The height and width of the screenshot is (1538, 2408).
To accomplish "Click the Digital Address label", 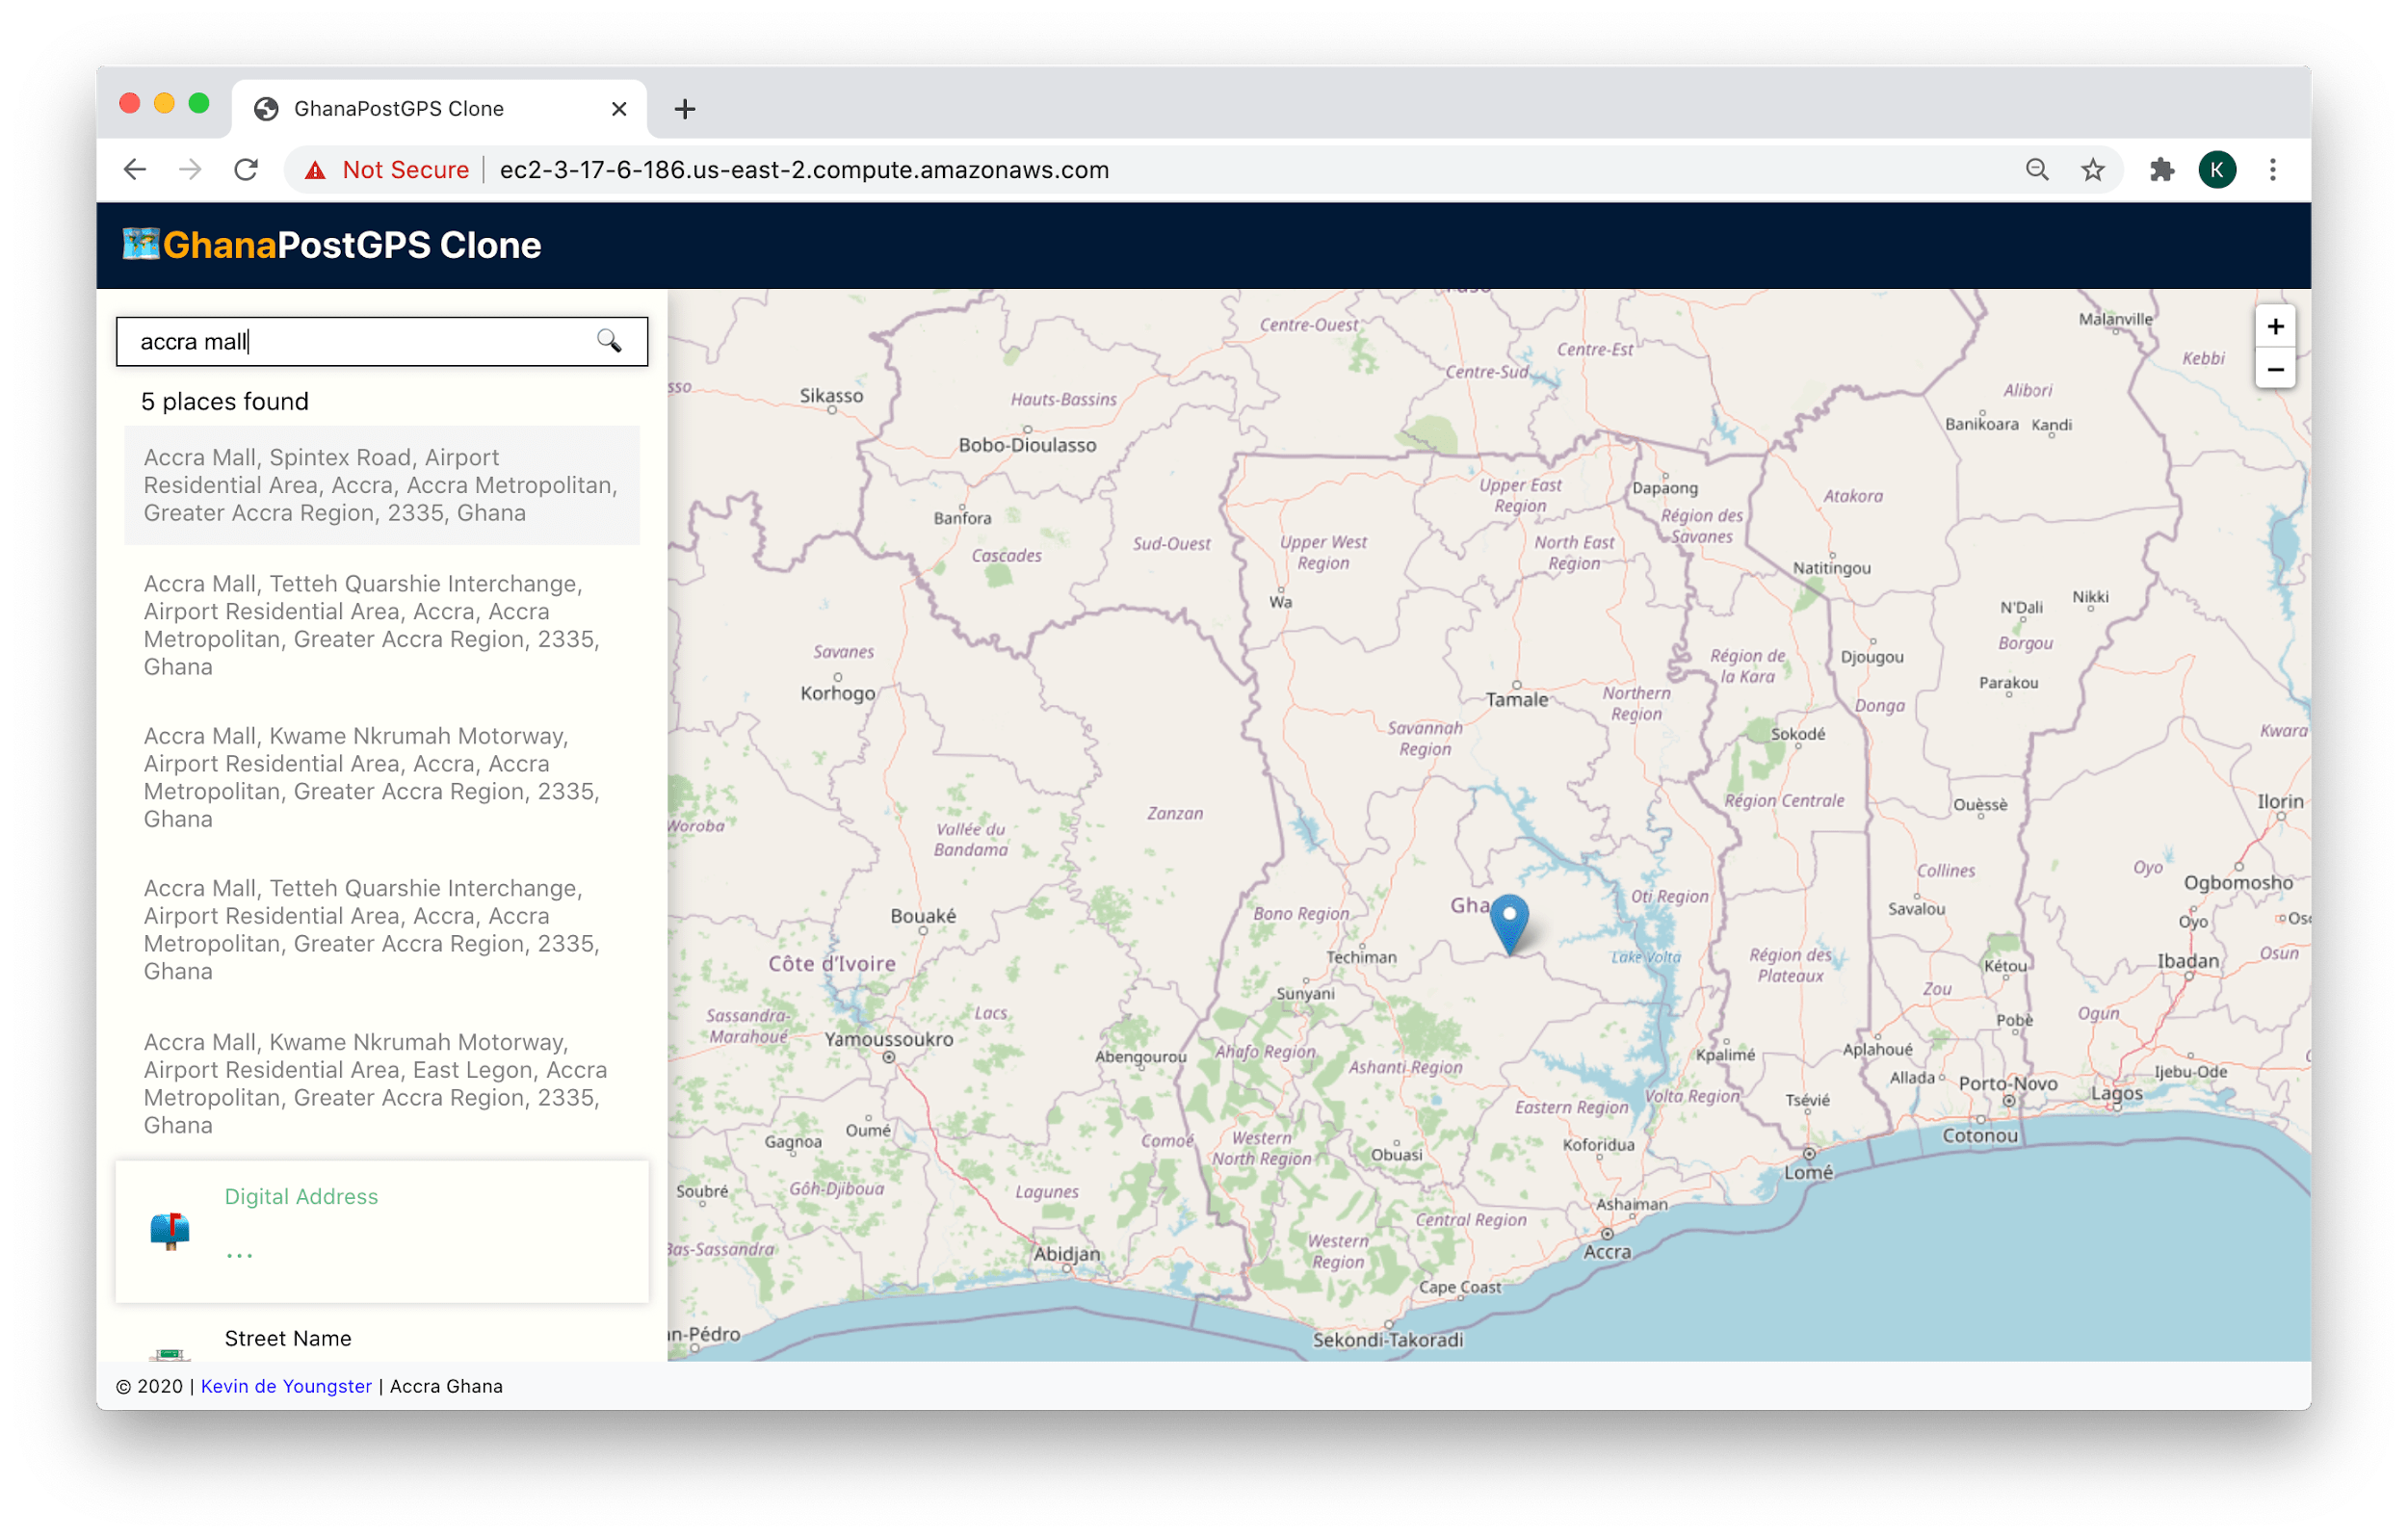I will tap(301, 1196).
